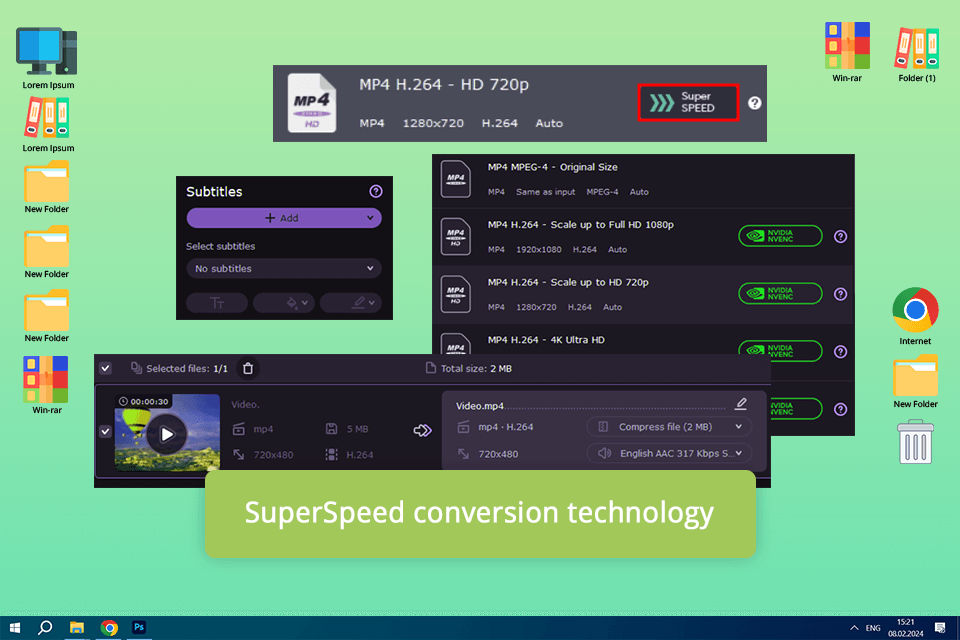The image size is (960, 640).
Task: Toggle the select all files checkbox
Action: coord(105,368)
